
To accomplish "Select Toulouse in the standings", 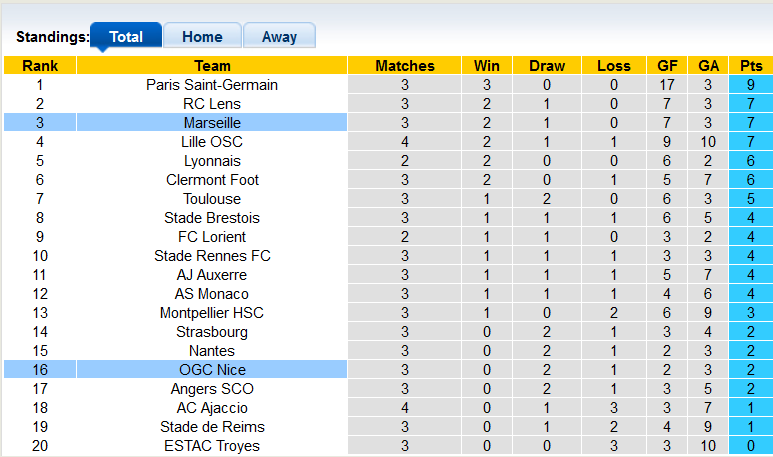I will point(212,199).
